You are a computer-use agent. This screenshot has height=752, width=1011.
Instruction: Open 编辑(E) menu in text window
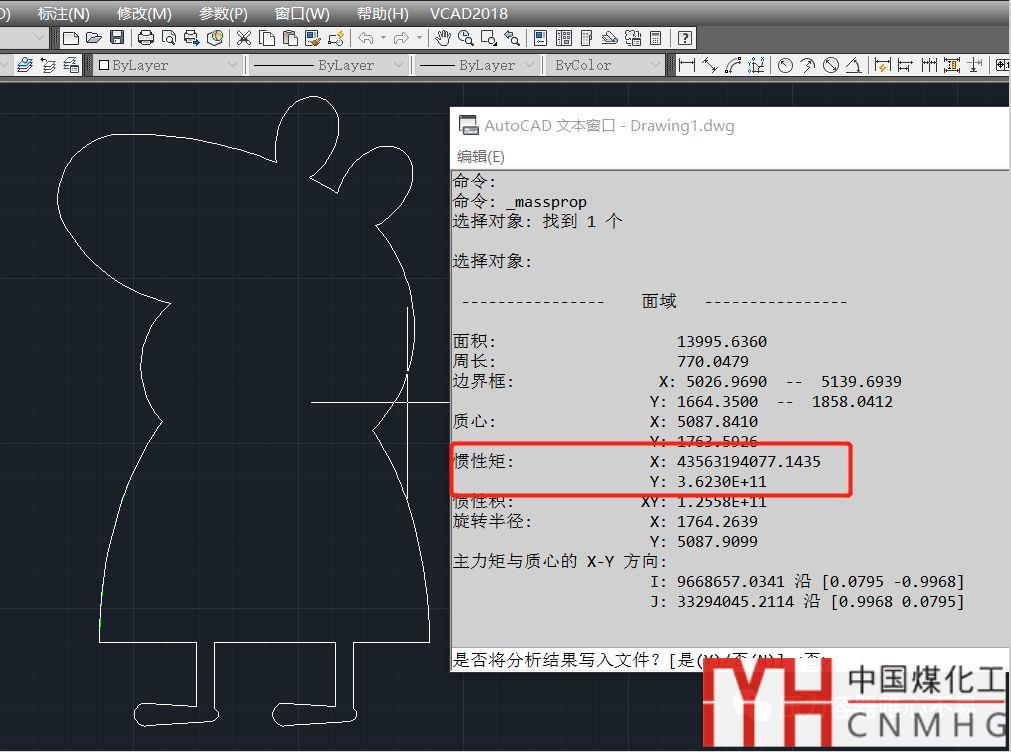481,156
